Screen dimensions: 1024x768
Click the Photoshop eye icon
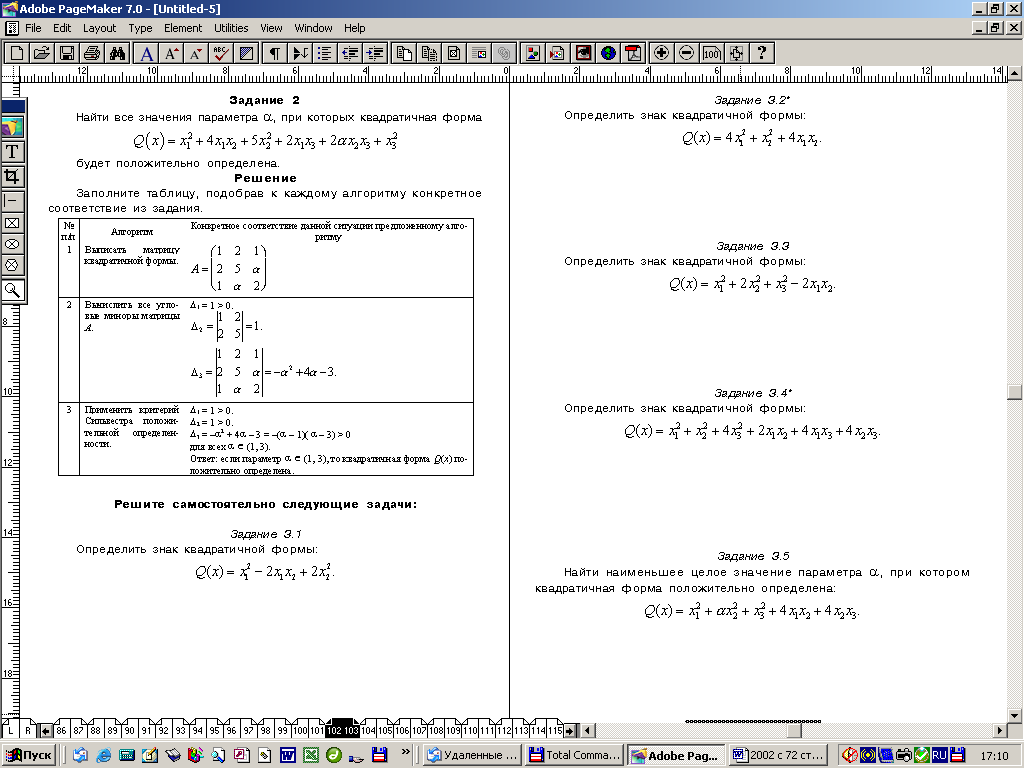pyautogui.click(x=583, y=53)
